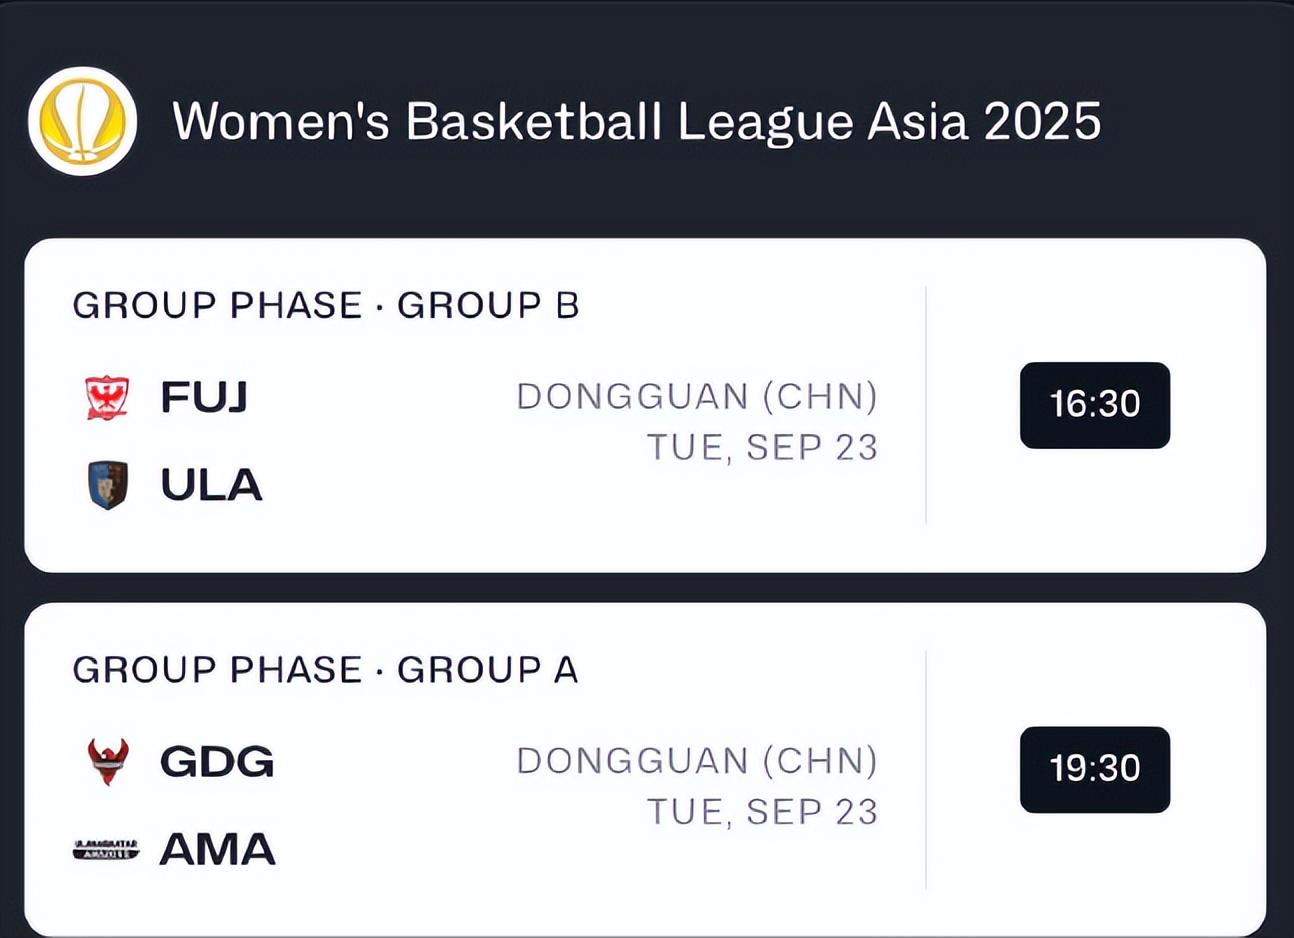Click DONGGUAN (CHN) venue in Group B match
The image size is (1294, 938).
click(x=697, y=397)
